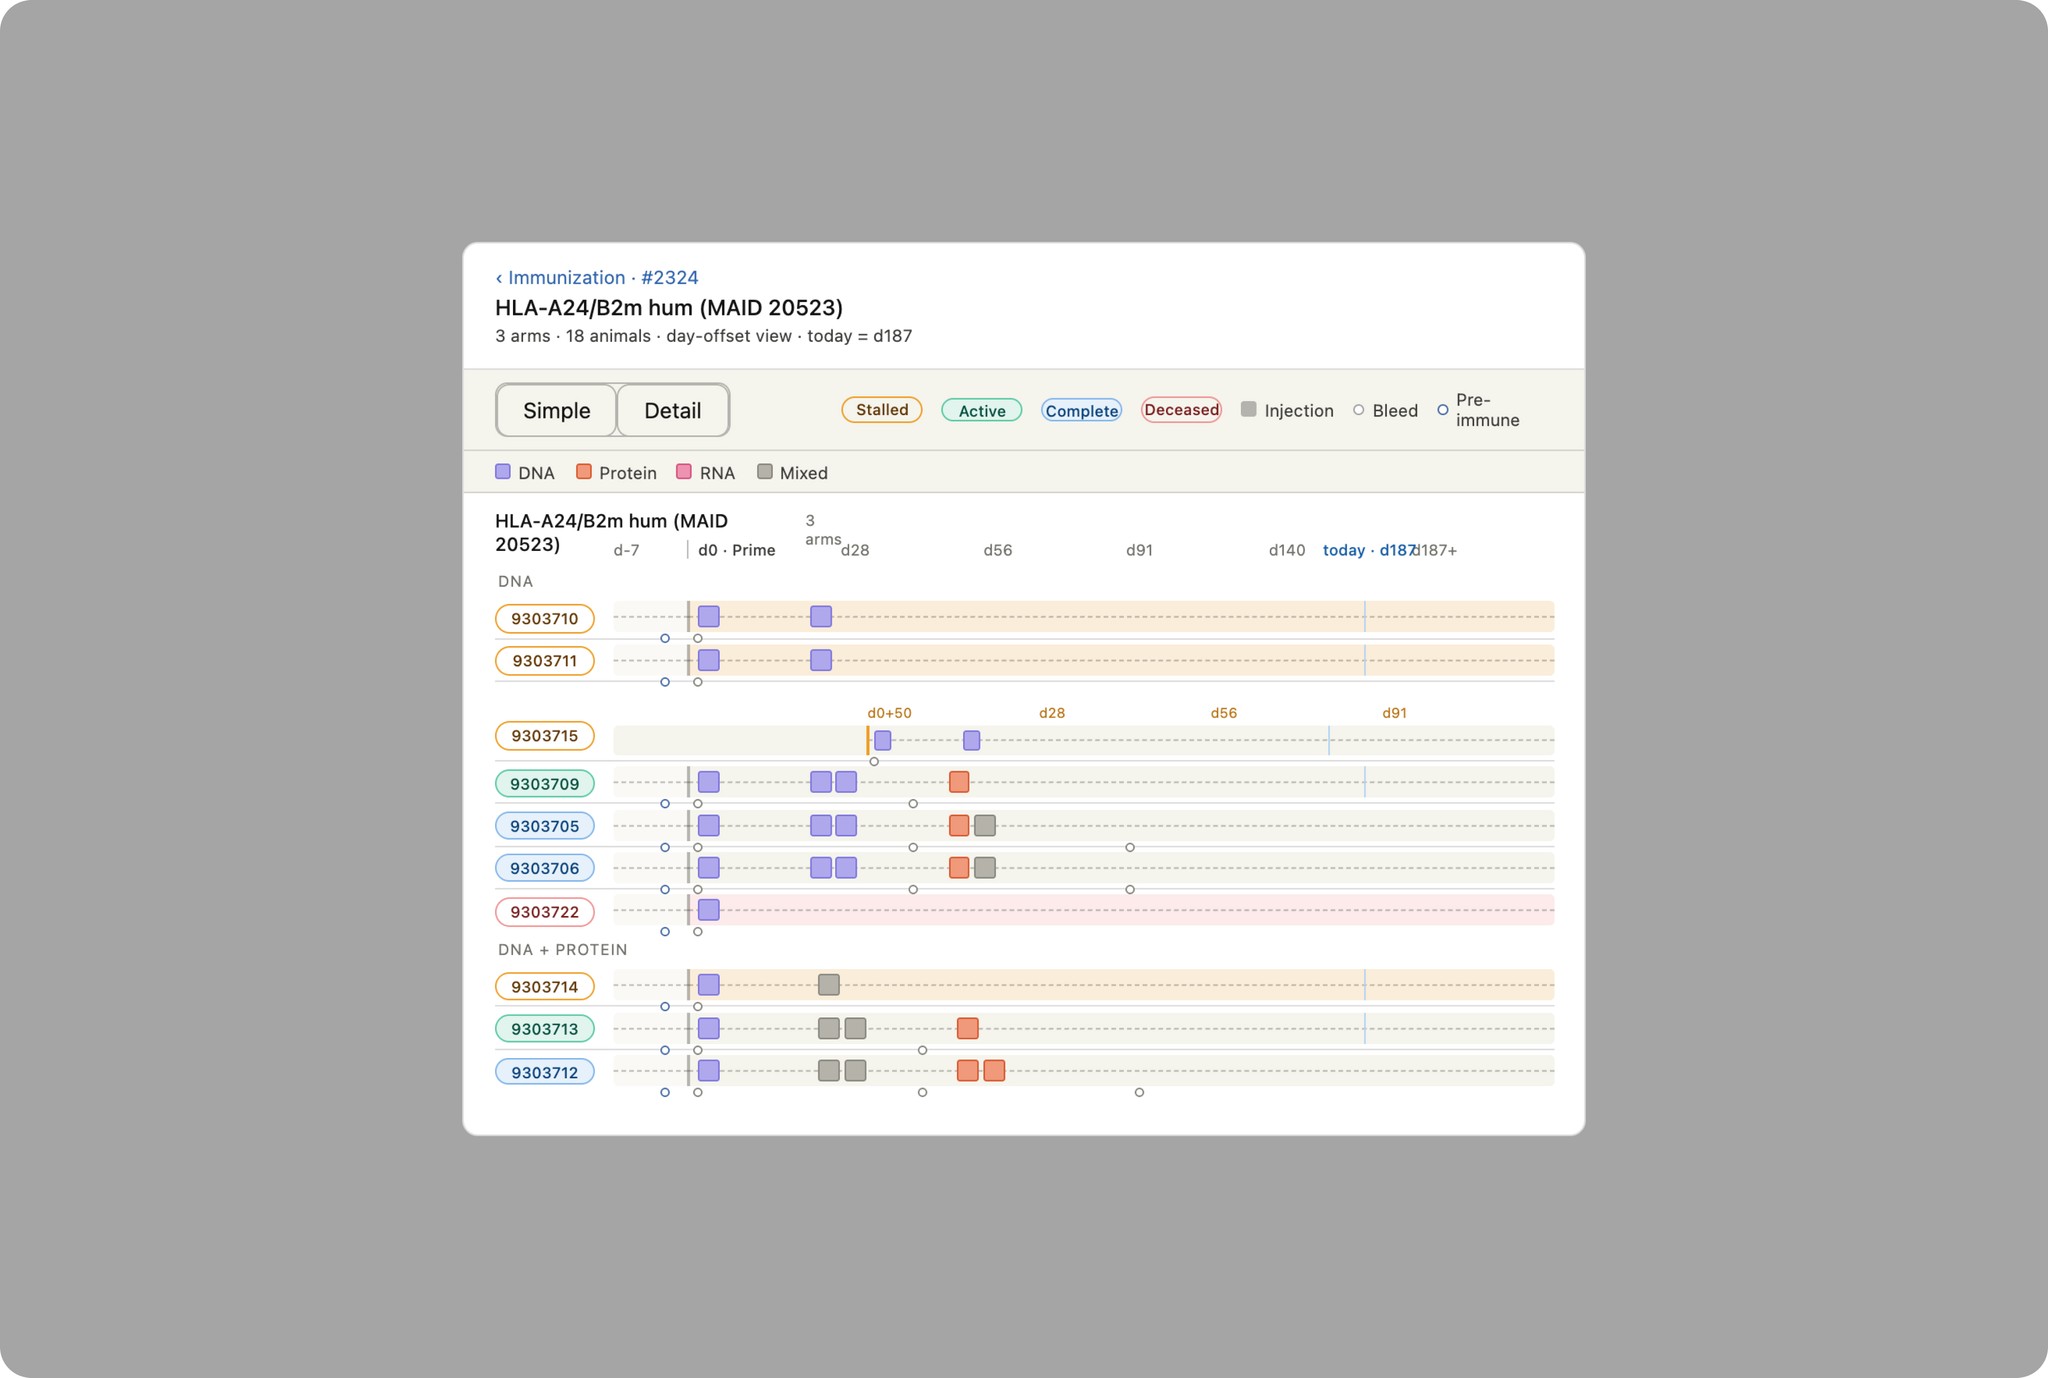Select the Mixed injection for 9303714

[x=829, y=985]
